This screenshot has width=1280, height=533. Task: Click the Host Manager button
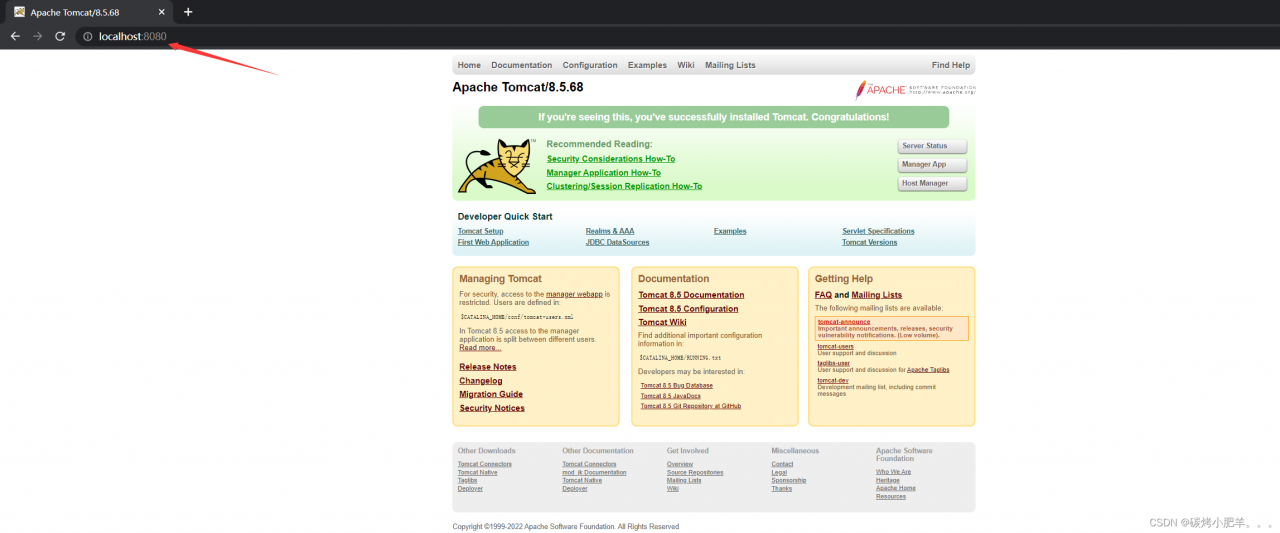[x=932, y=184]
